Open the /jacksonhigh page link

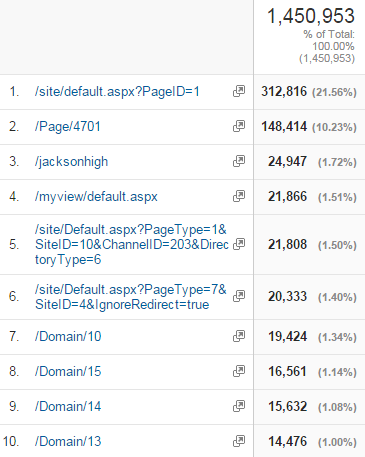[71, 162]
